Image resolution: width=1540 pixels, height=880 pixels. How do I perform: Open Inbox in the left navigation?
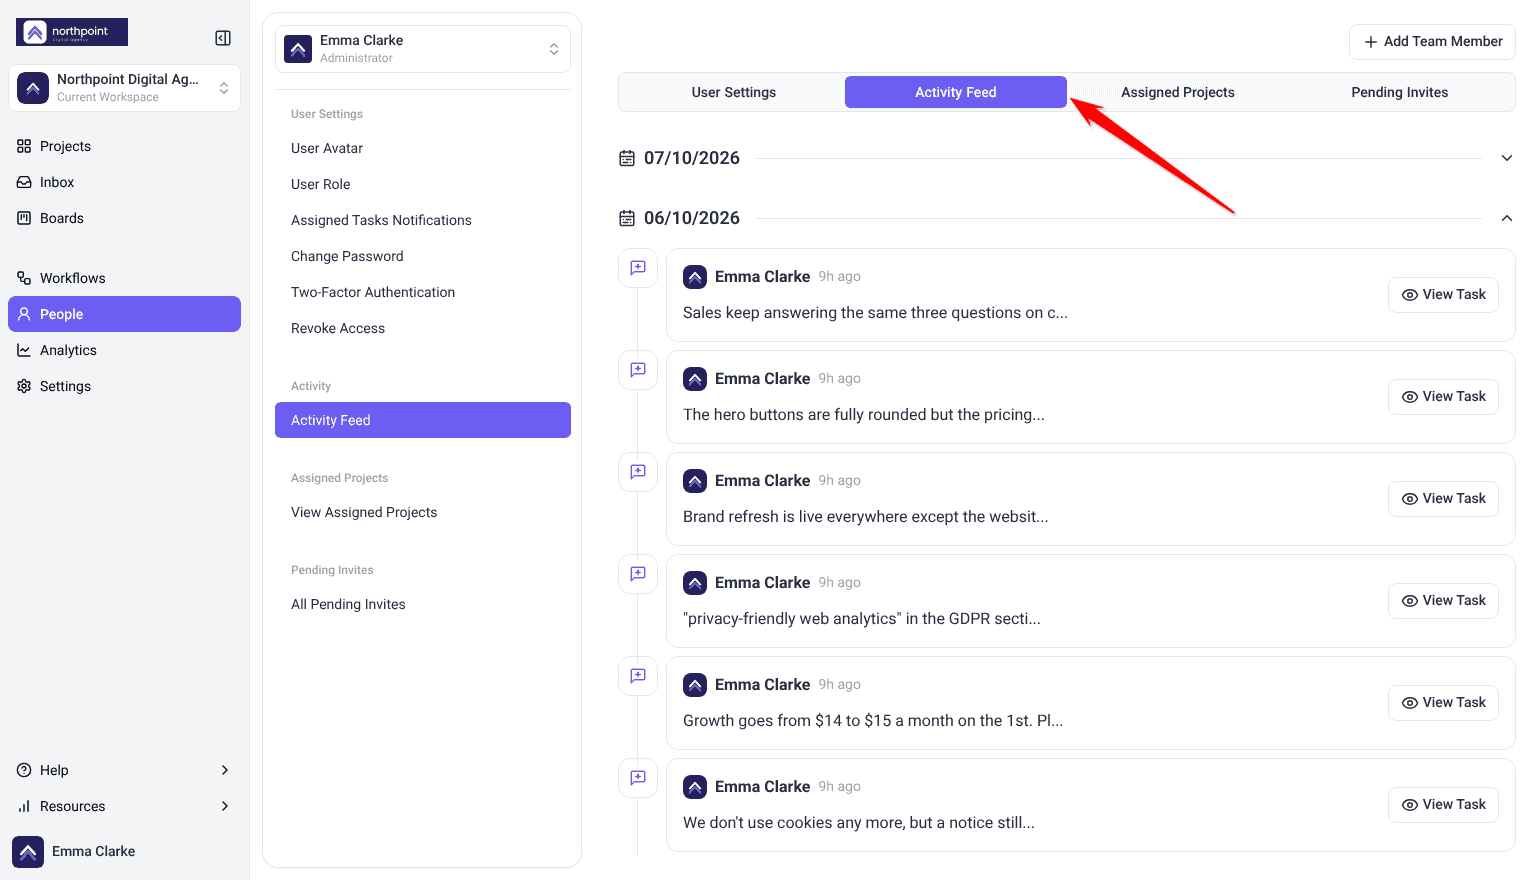click(x=124, y=182)
